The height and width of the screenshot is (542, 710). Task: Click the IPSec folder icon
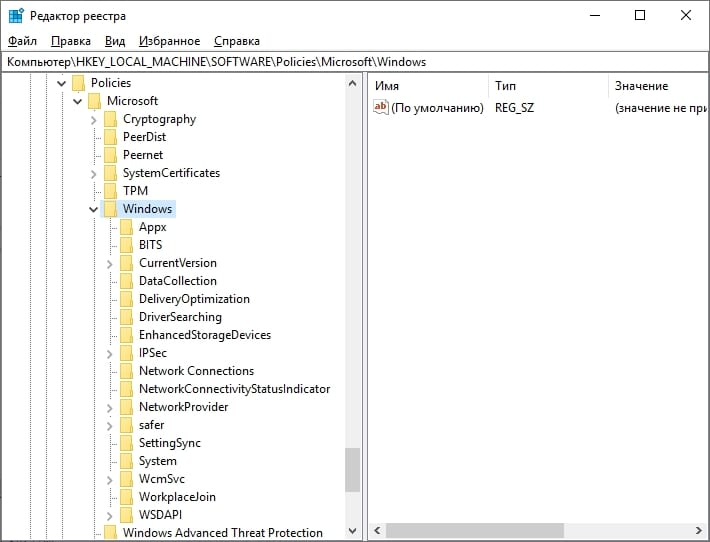(x=126, y=353)
